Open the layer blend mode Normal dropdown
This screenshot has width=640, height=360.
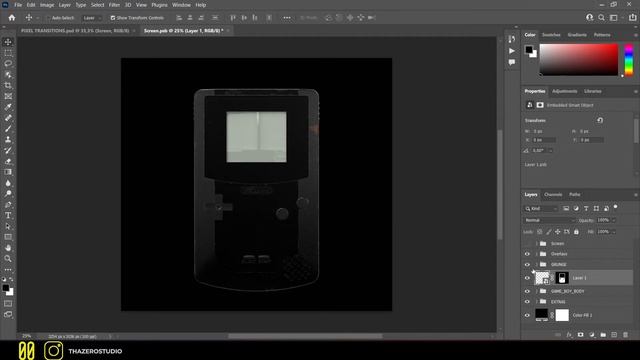549,220
